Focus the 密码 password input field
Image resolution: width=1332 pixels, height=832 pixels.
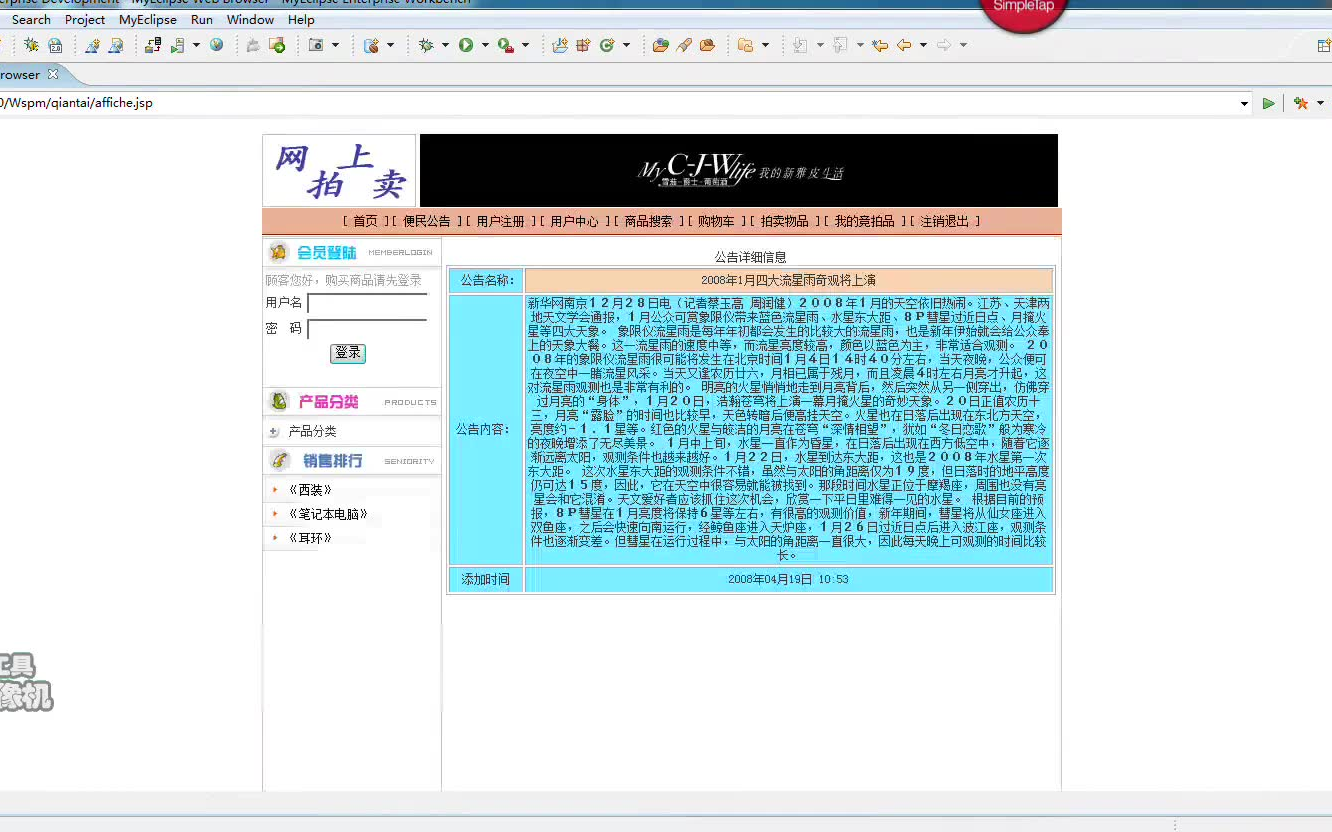[x=367, y=329]
